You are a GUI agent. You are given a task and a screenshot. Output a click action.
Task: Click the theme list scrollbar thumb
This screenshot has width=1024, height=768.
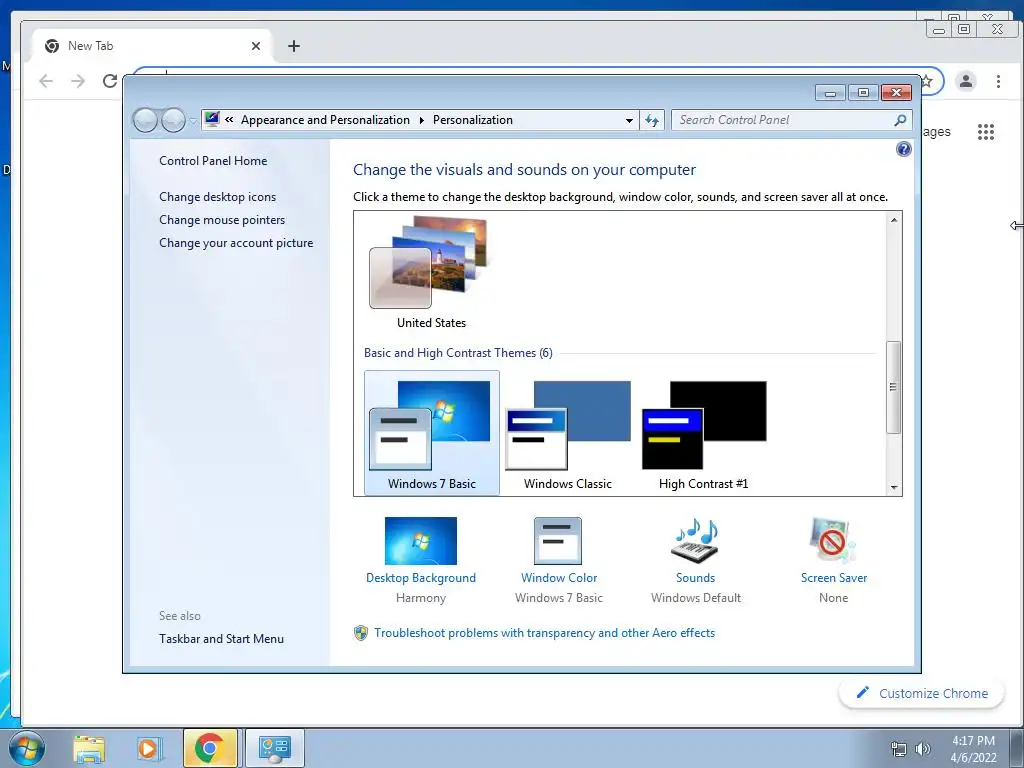click(x=893, y=387)
